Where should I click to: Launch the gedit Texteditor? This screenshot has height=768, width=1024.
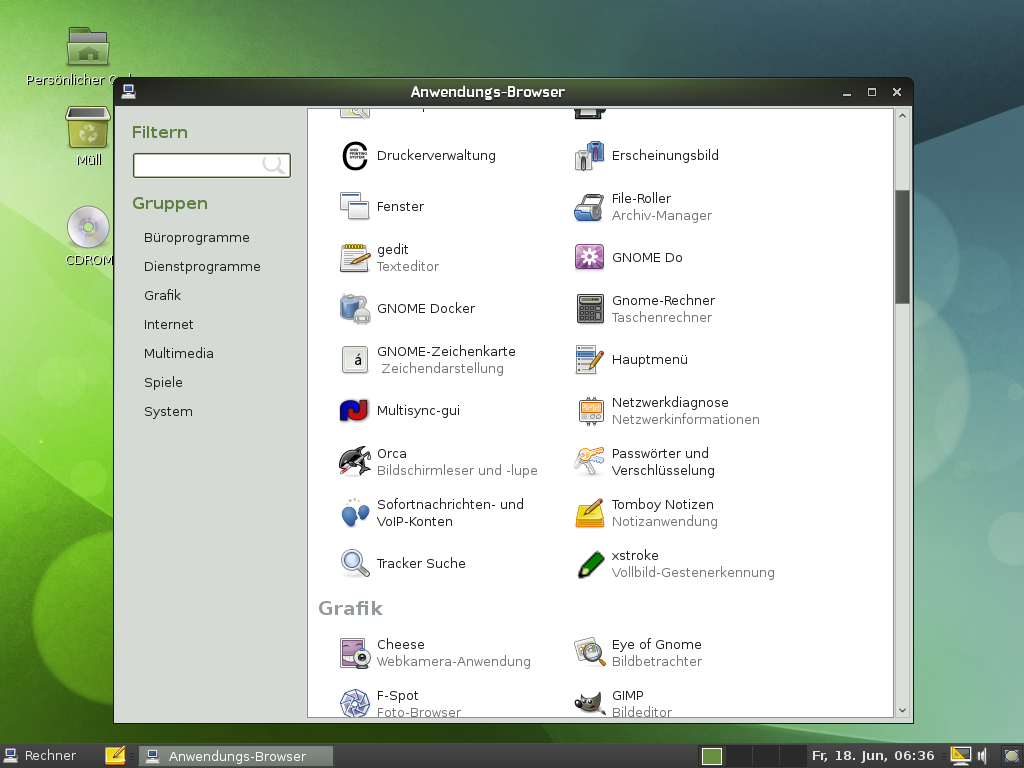tap(395, 257)
